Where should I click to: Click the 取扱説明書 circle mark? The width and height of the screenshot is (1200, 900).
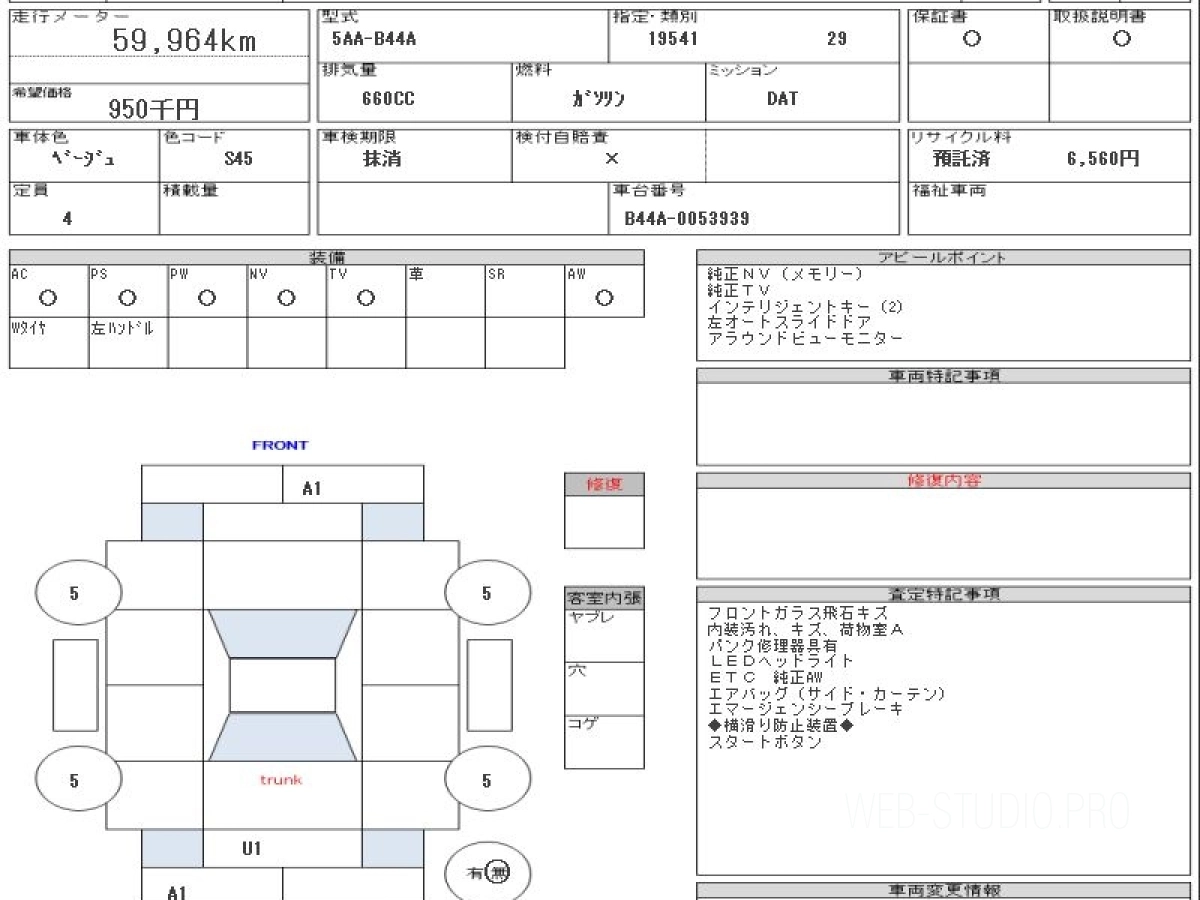1122,39
